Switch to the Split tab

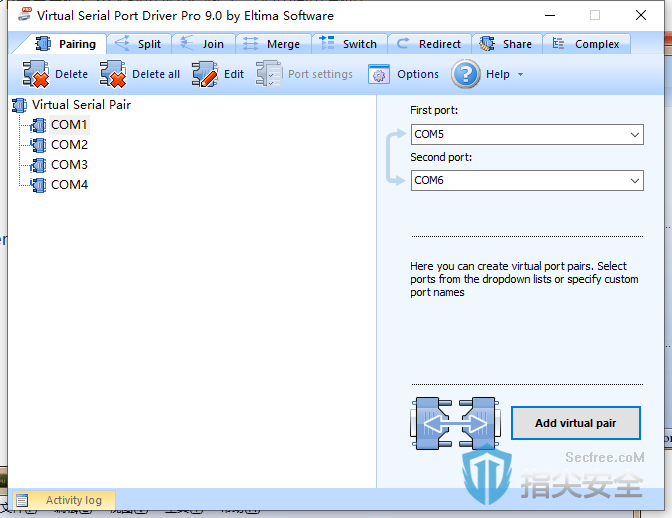click(139, 44)
